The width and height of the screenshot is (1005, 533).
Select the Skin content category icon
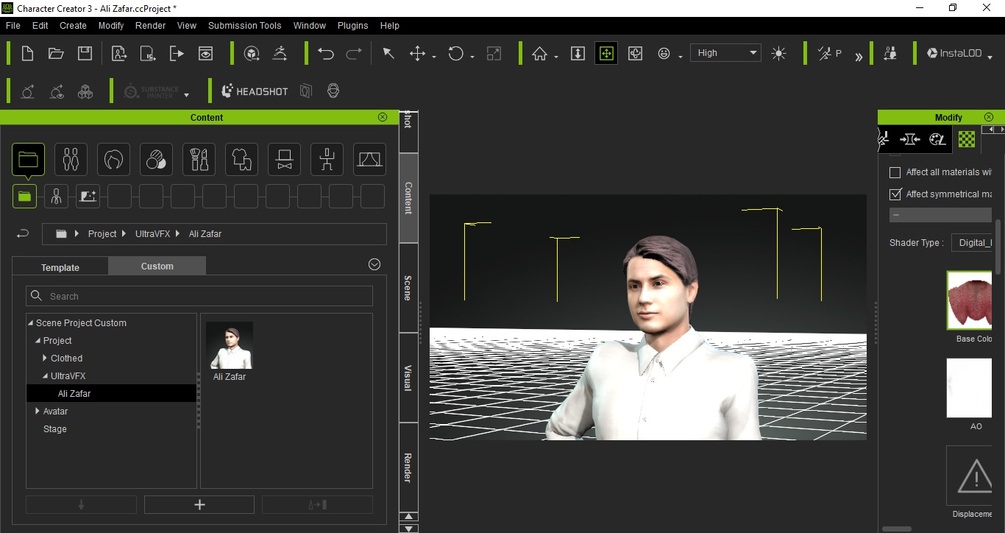pos(156,160)
